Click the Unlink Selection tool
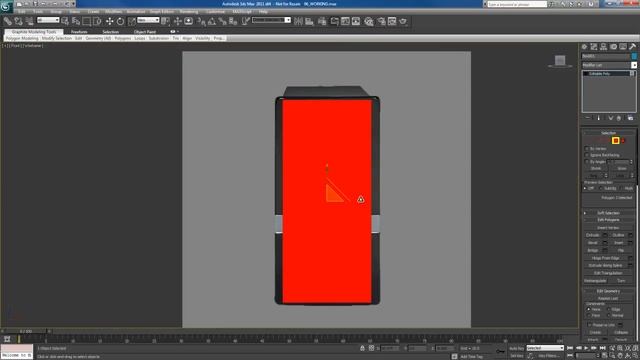Screen dimensions: 640x360 point(18,21)
